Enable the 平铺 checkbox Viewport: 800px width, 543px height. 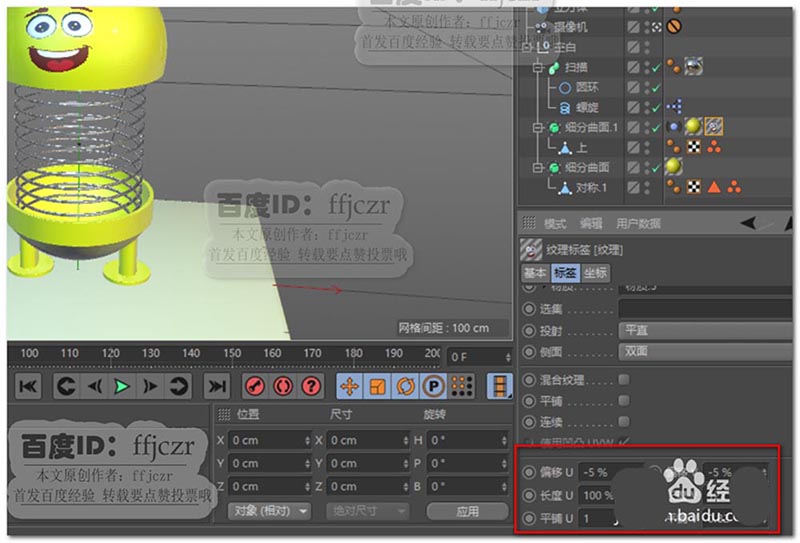click(x=623, y=401)
